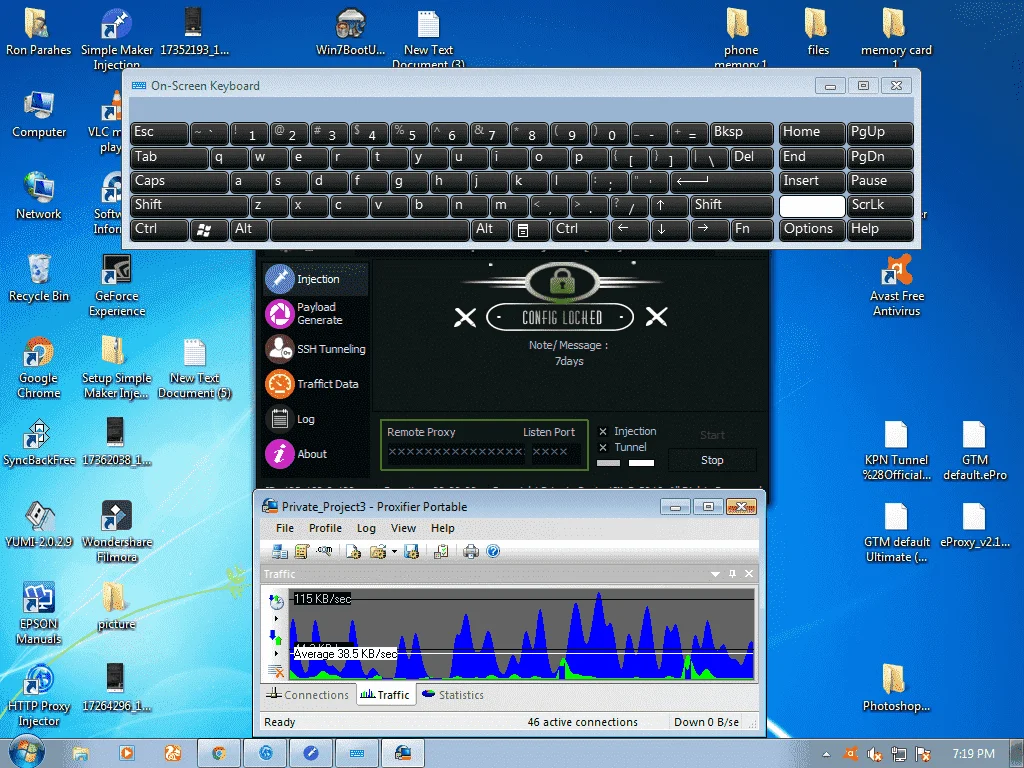Toggle the Injection checkbox in injector
1024x768 pixels.
(x=603, y=432)
